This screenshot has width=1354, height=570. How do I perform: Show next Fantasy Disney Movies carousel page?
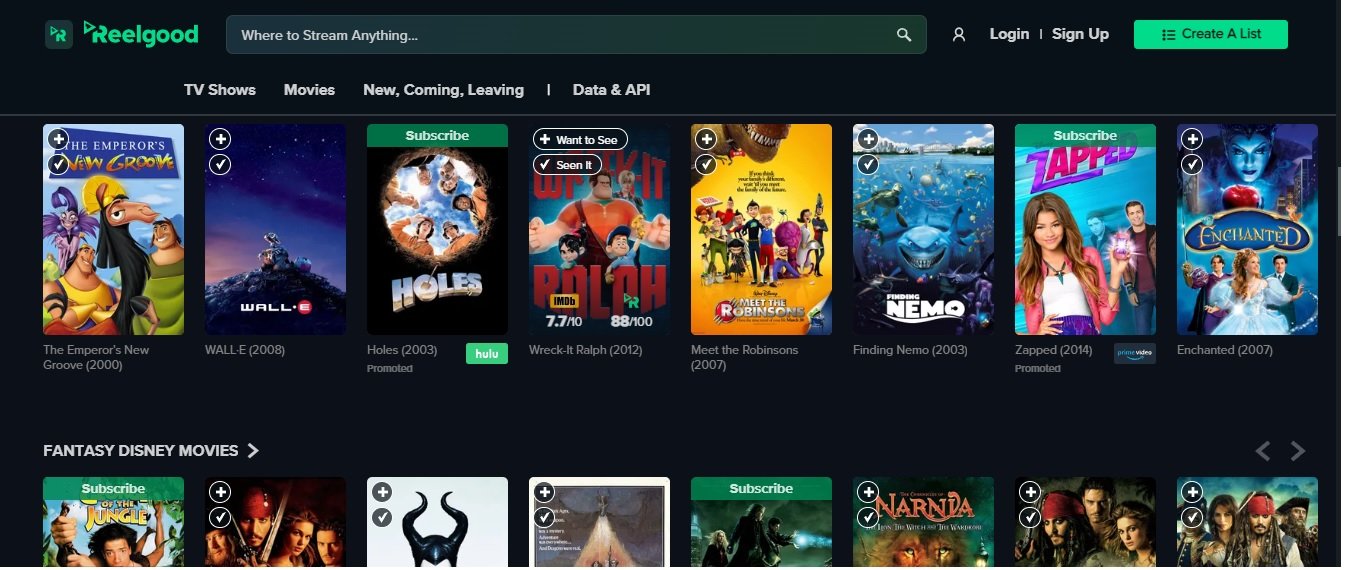coord(1298,451)
